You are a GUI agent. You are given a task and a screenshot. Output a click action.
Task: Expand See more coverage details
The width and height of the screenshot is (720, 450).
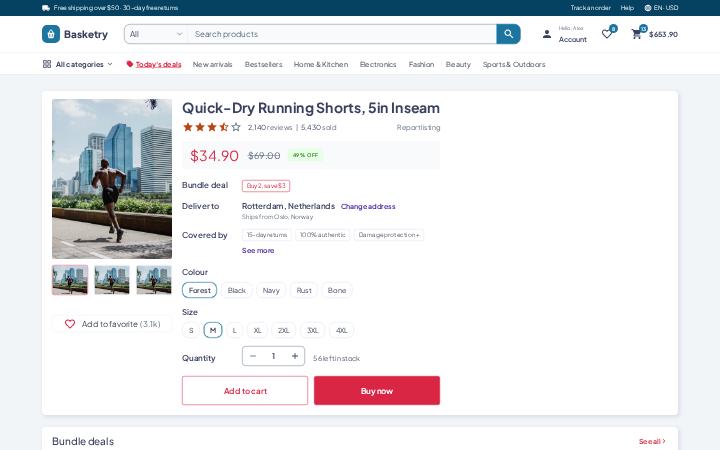[258, 250]
